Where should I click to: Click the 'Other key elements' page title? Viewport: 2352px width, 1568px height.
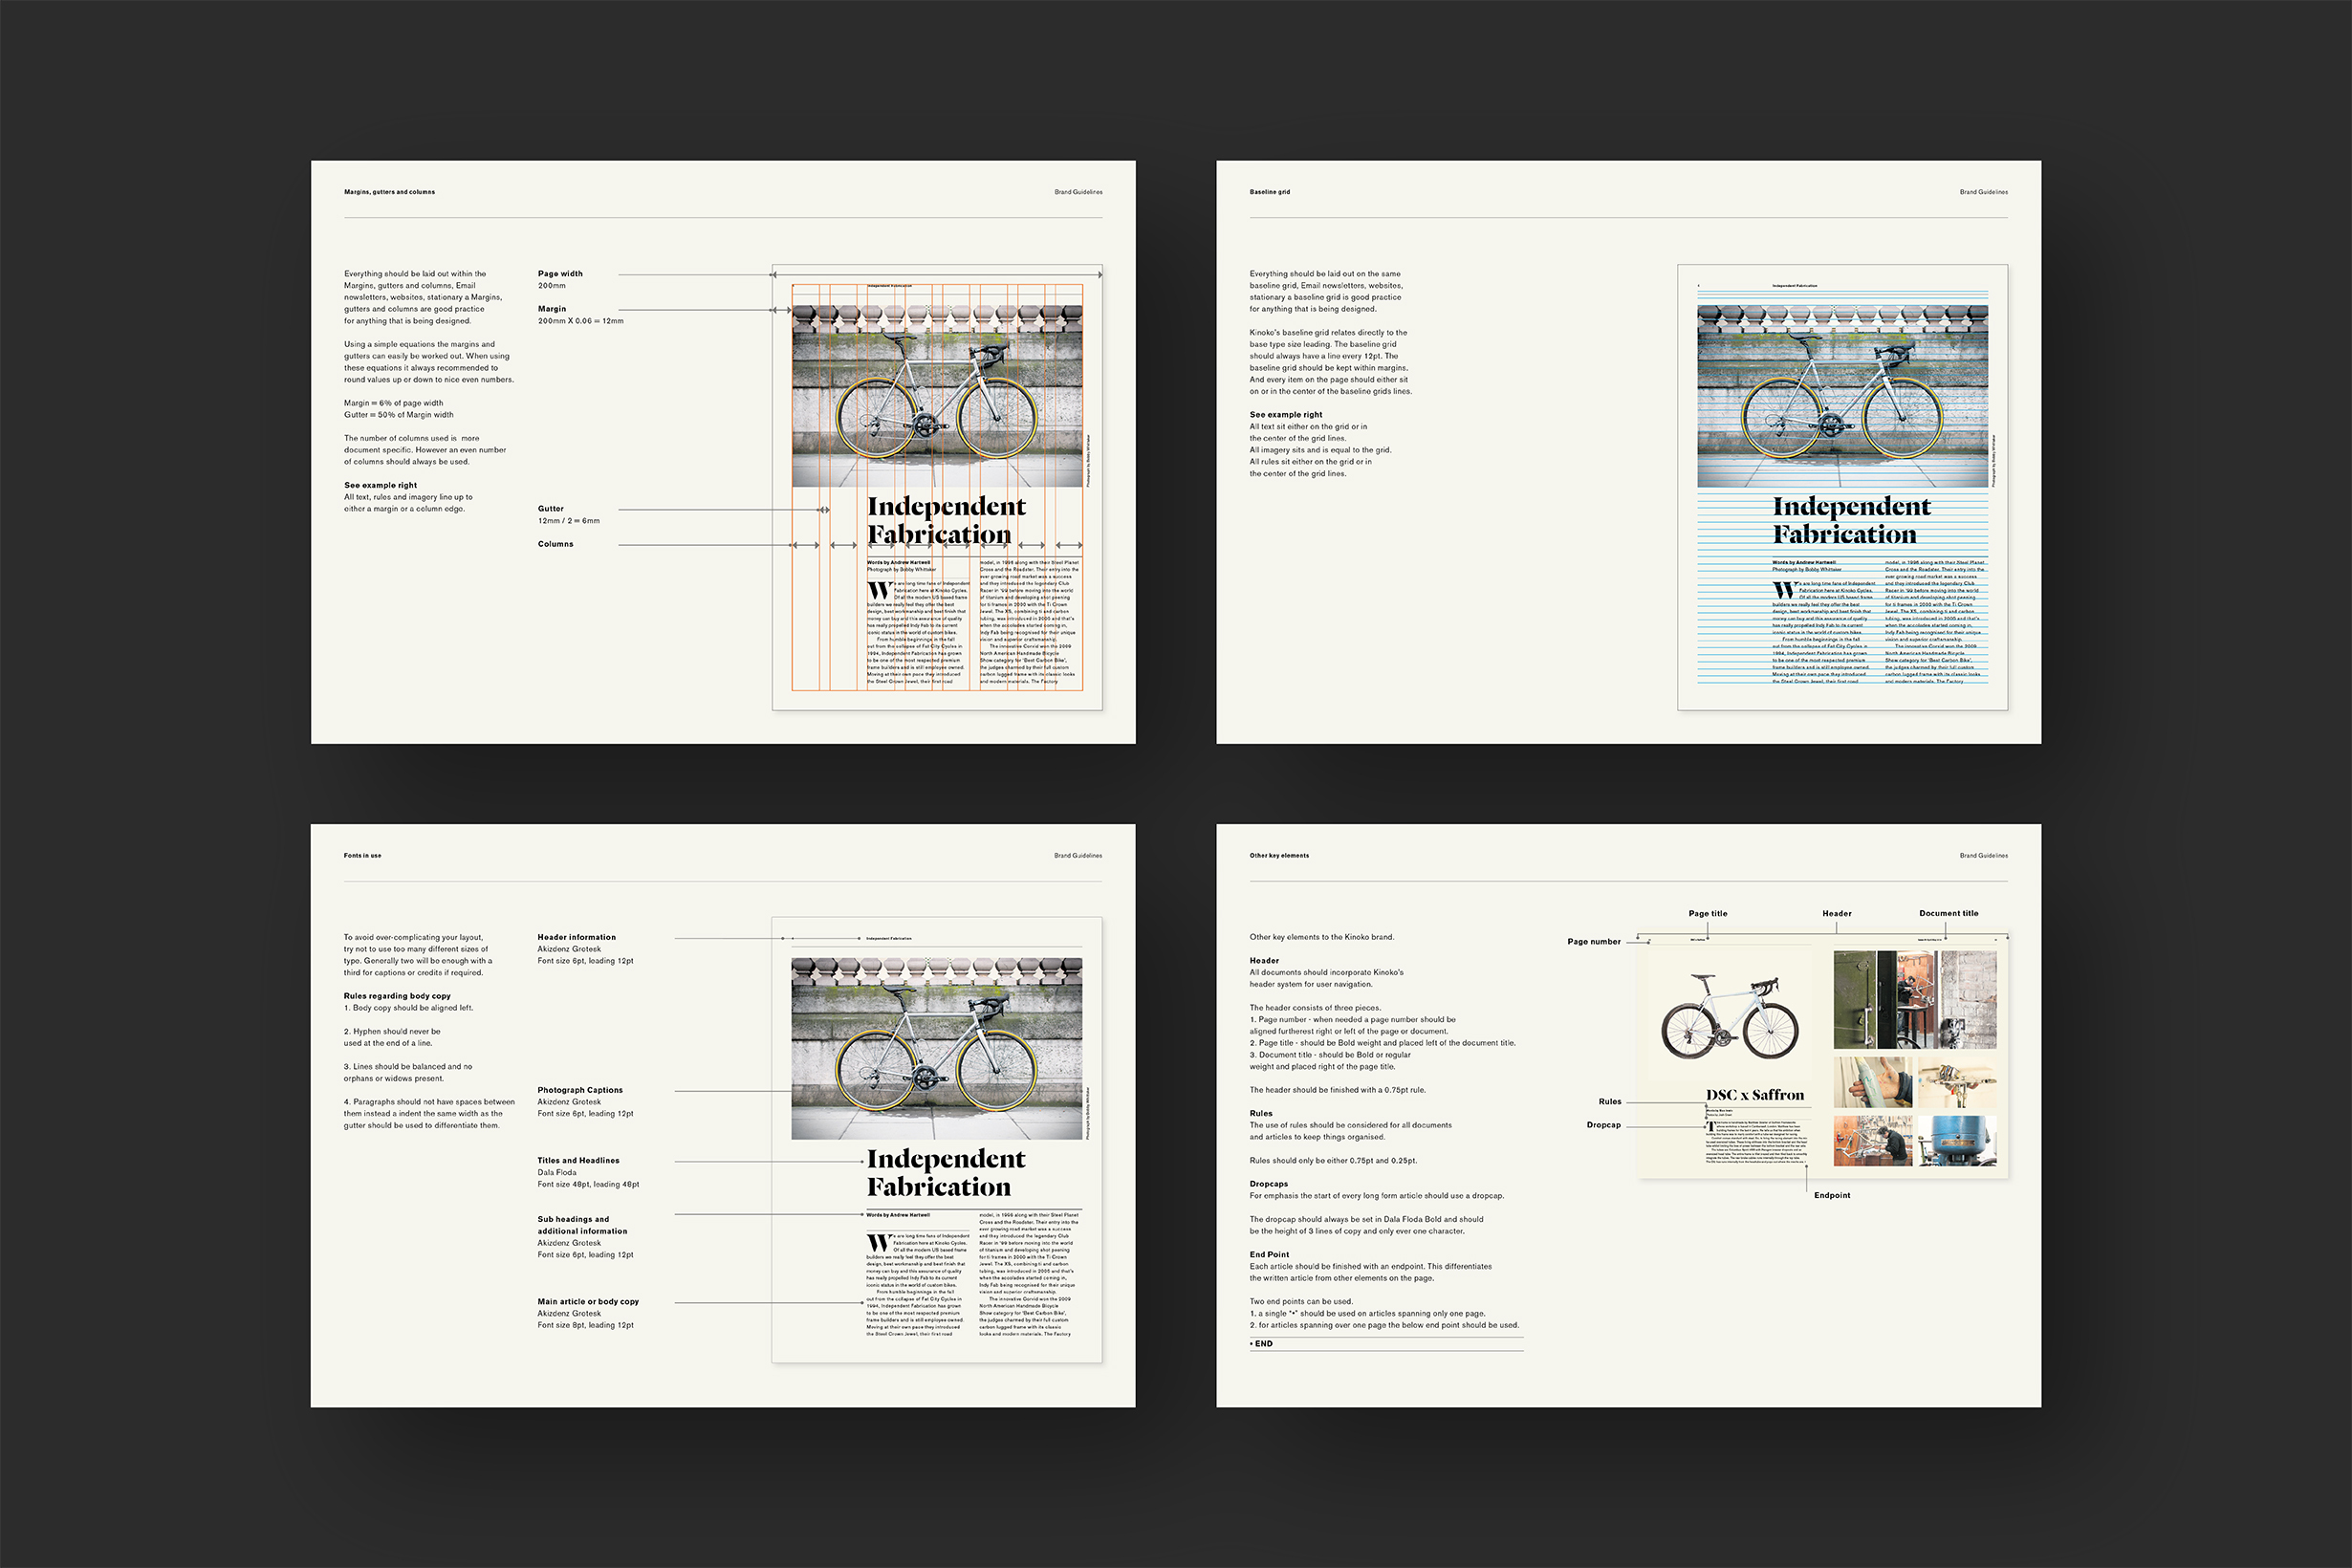(x=1279, y=856)
